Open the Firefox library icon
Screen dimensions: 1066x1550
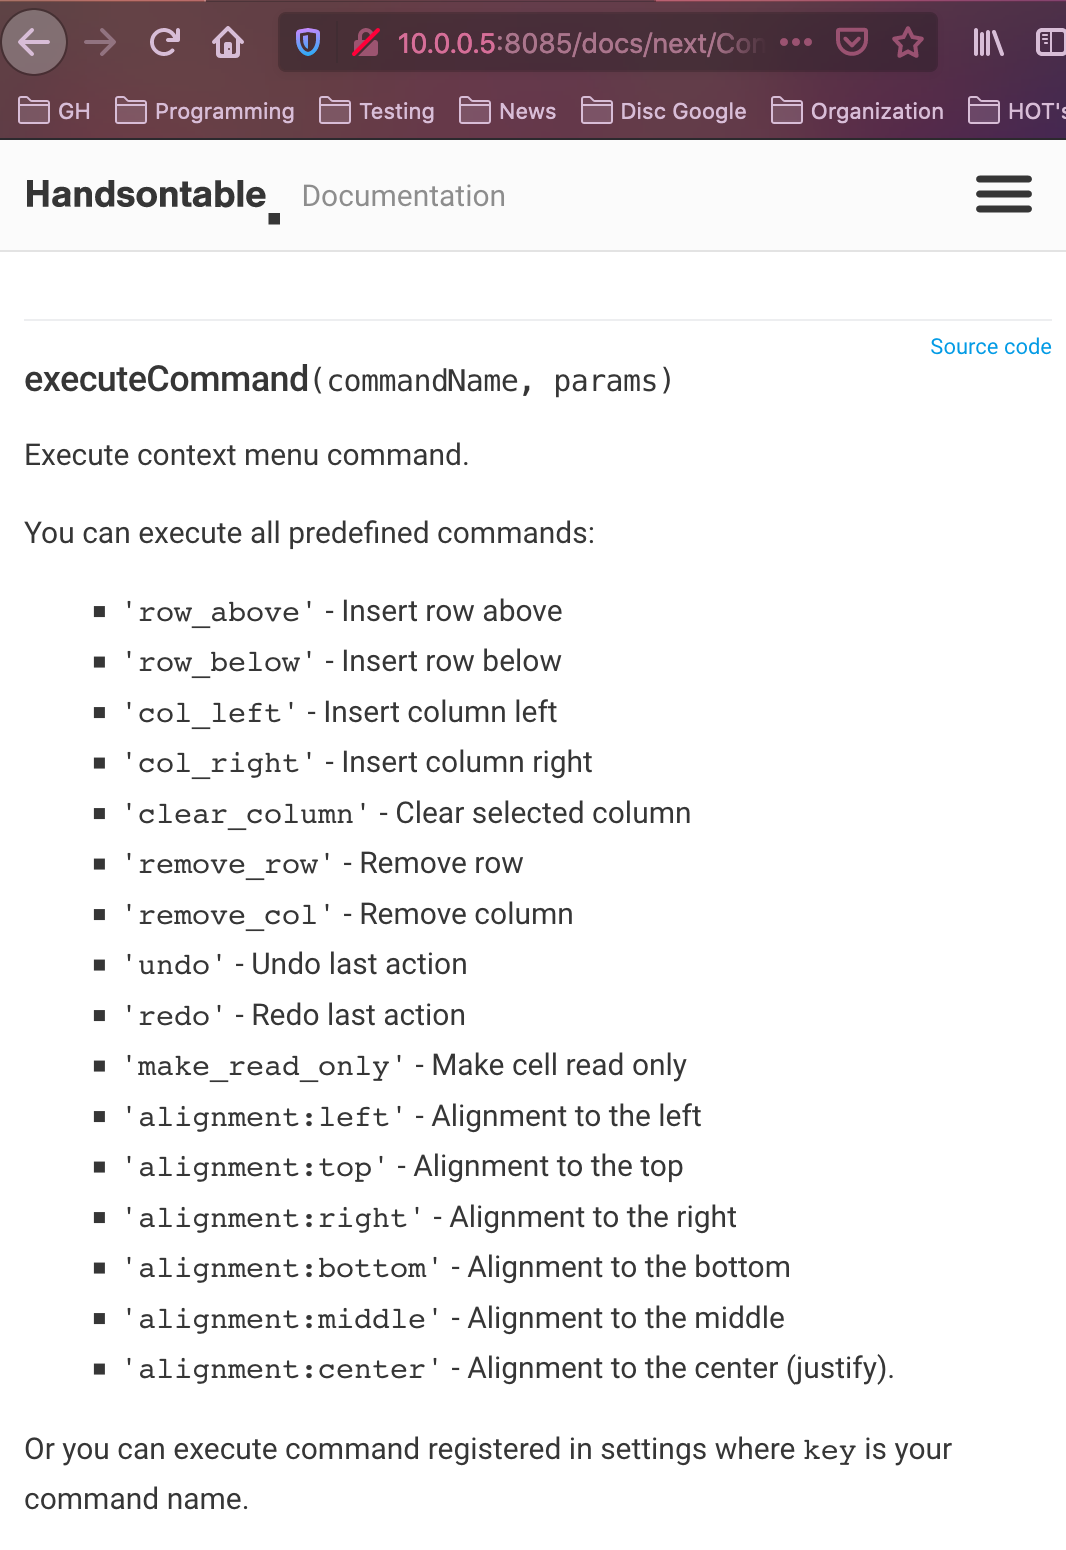click(986, 42)
